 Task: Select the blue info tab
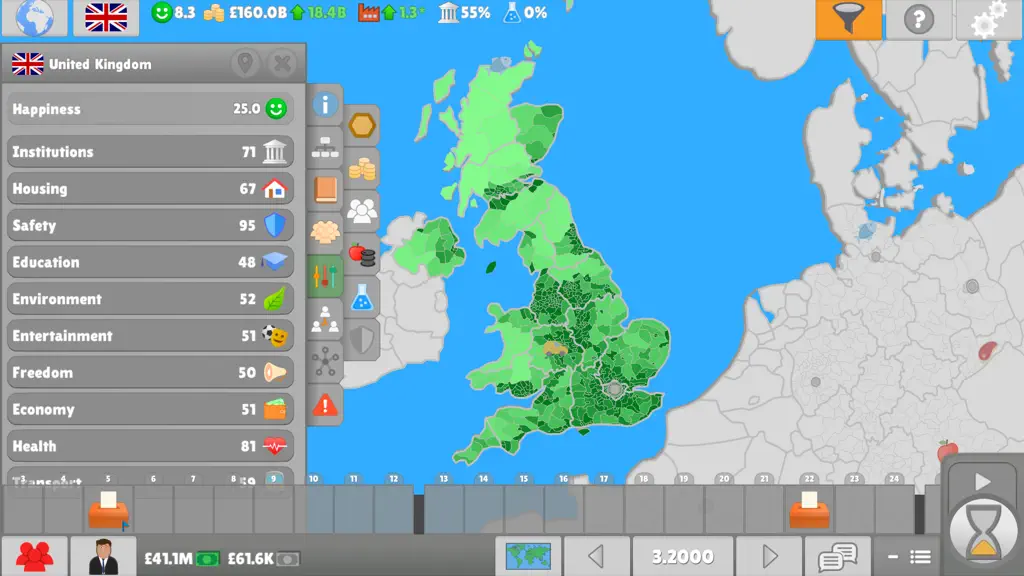pos(325,104)
